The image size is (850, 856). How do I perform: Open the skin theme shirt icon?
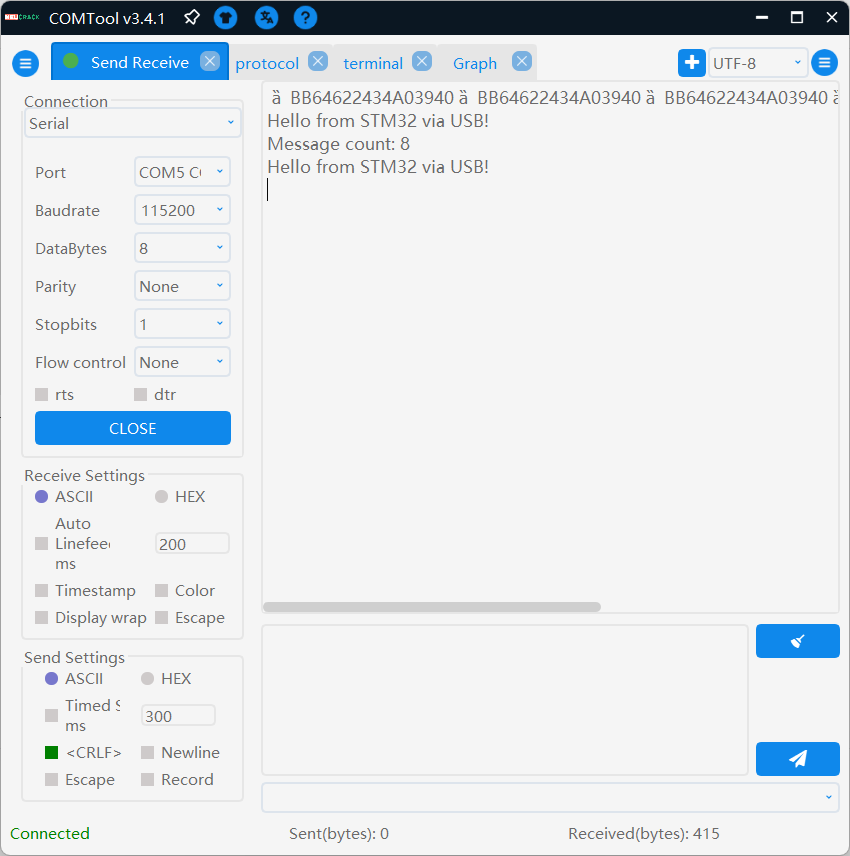[225, 18]
